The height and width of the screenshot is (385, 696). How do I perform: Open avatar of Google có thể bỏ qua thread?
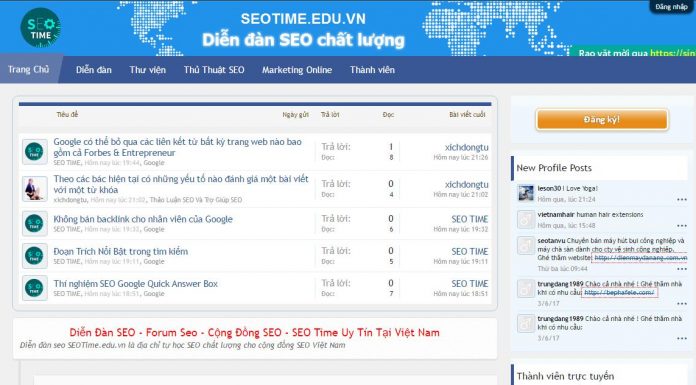pyautogui.click(x=34, y=152)
